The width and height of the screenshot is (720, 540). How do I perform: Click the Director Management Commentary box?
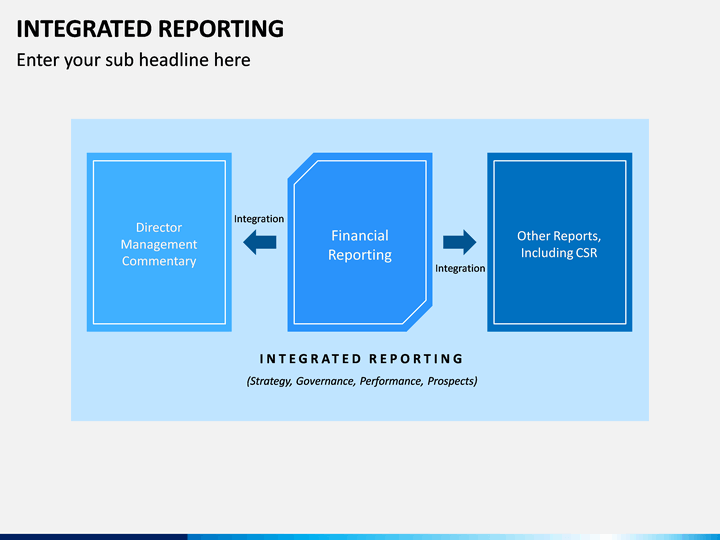click(x=159, y=242)
